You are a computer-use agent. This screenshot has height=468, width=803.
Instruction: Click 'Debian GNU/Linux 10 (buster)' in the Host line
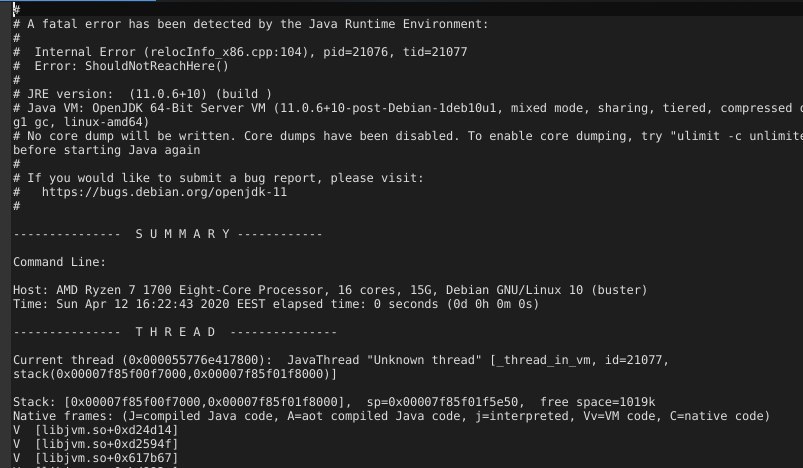click(x=546, y=290)
